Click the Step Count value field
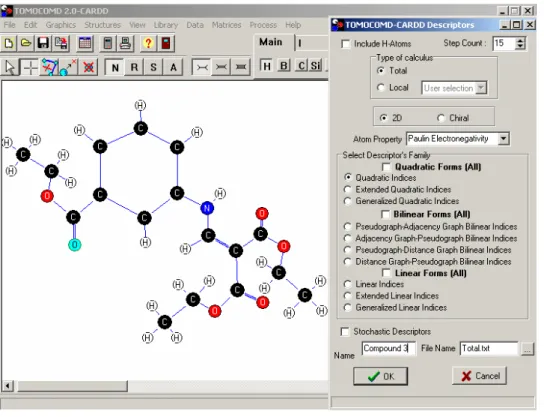 pos(504,44)
